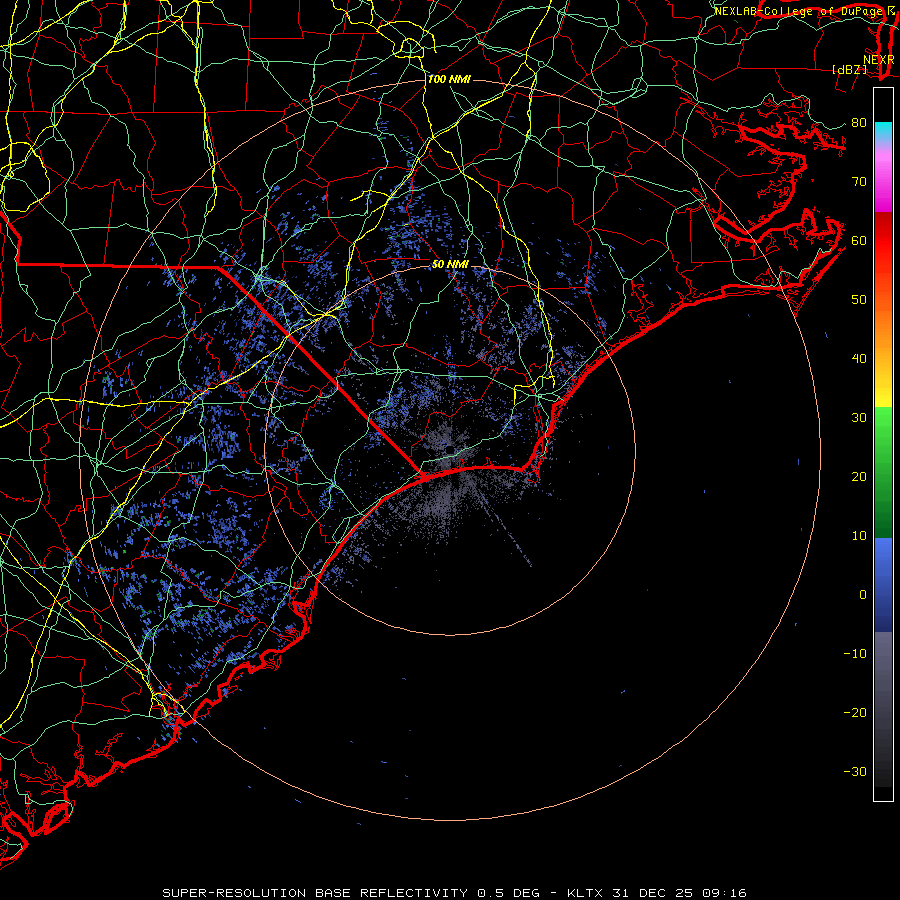The image size is (900, 900).
Task: Click the "KLTX" station identifier
Action: (x=584, y=893)
